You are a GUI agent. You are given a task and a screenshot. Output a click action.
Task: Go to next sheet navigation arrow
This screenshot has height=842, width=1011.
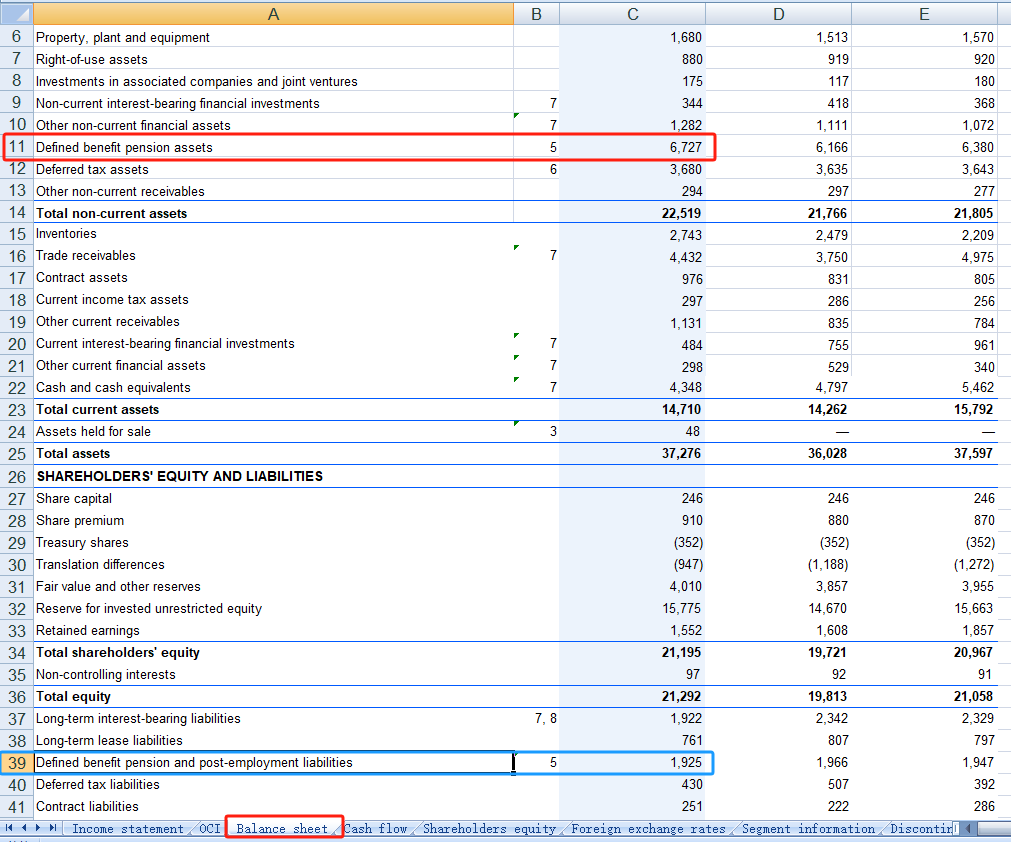38,828
